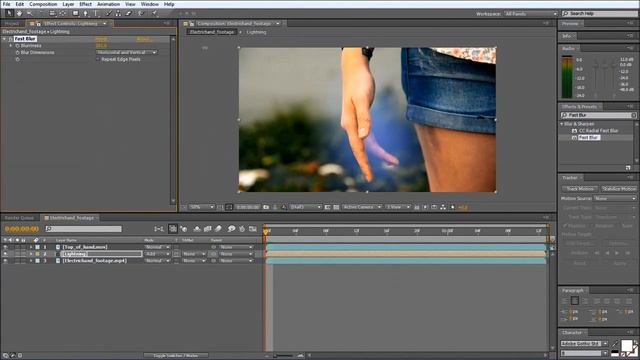Image resolution: width=640 pixels, height=360 pixels.
Task: Take snapshot with camera icon in viewer
Action: pos(266,207)
